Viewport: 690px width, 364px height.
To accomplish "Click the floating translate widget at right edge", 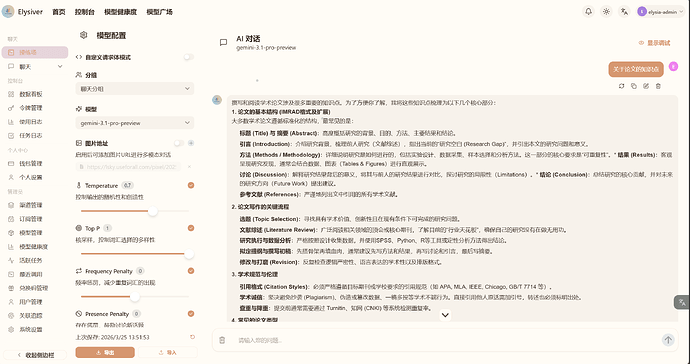I will (x=682, y=302).
